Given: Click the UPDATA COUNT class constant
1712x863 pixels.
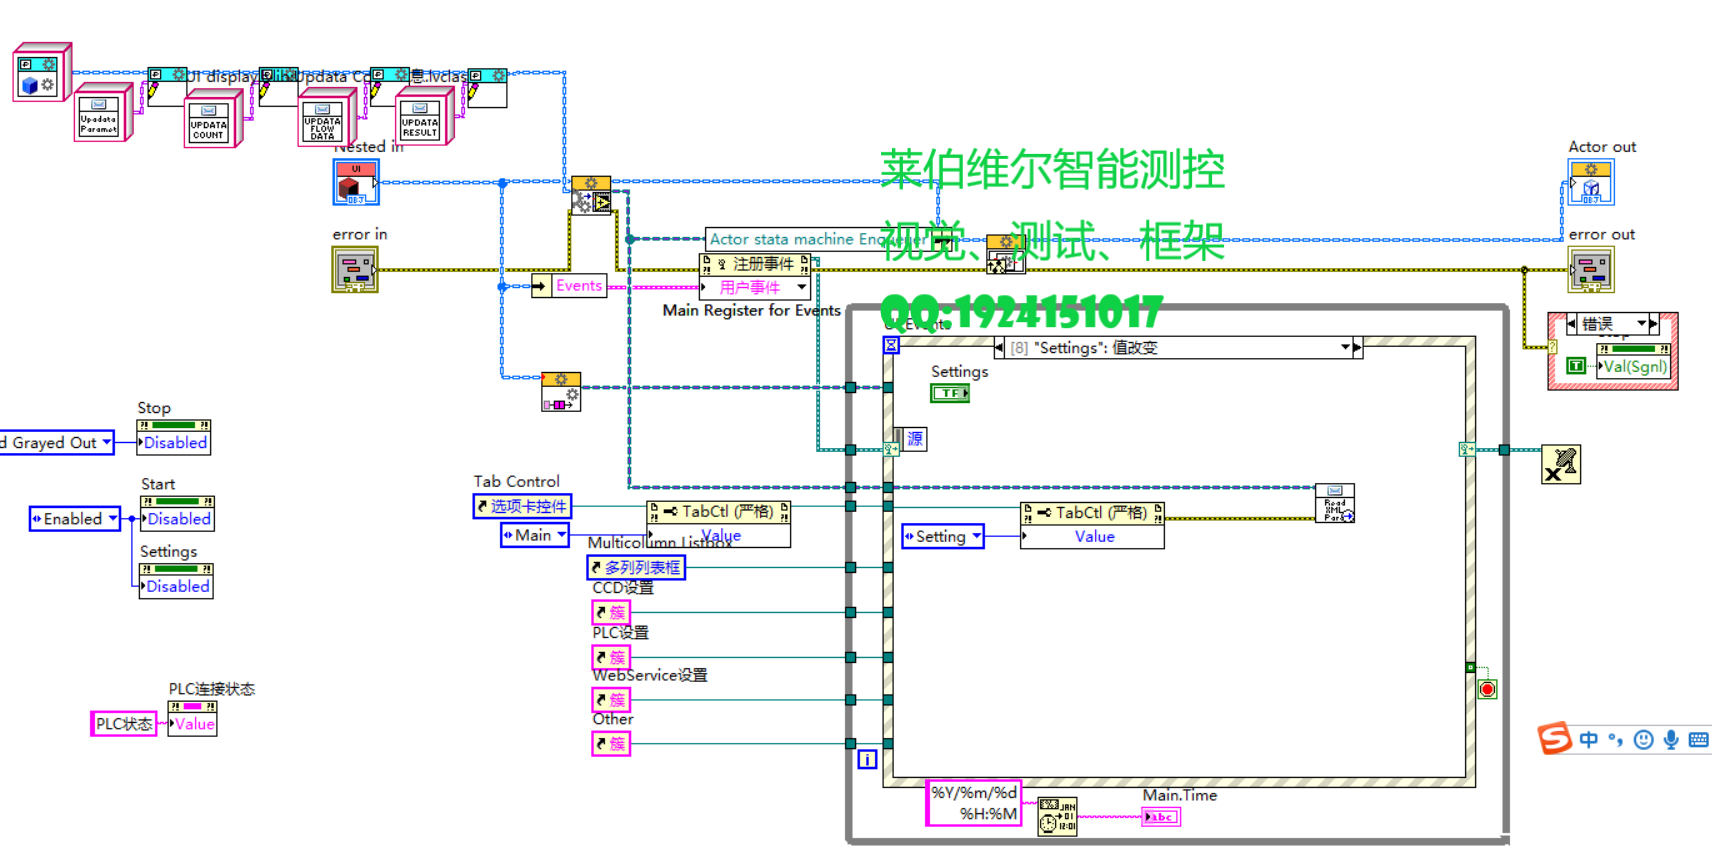Looking at the screenshot, I should click(x=212, y=120).
